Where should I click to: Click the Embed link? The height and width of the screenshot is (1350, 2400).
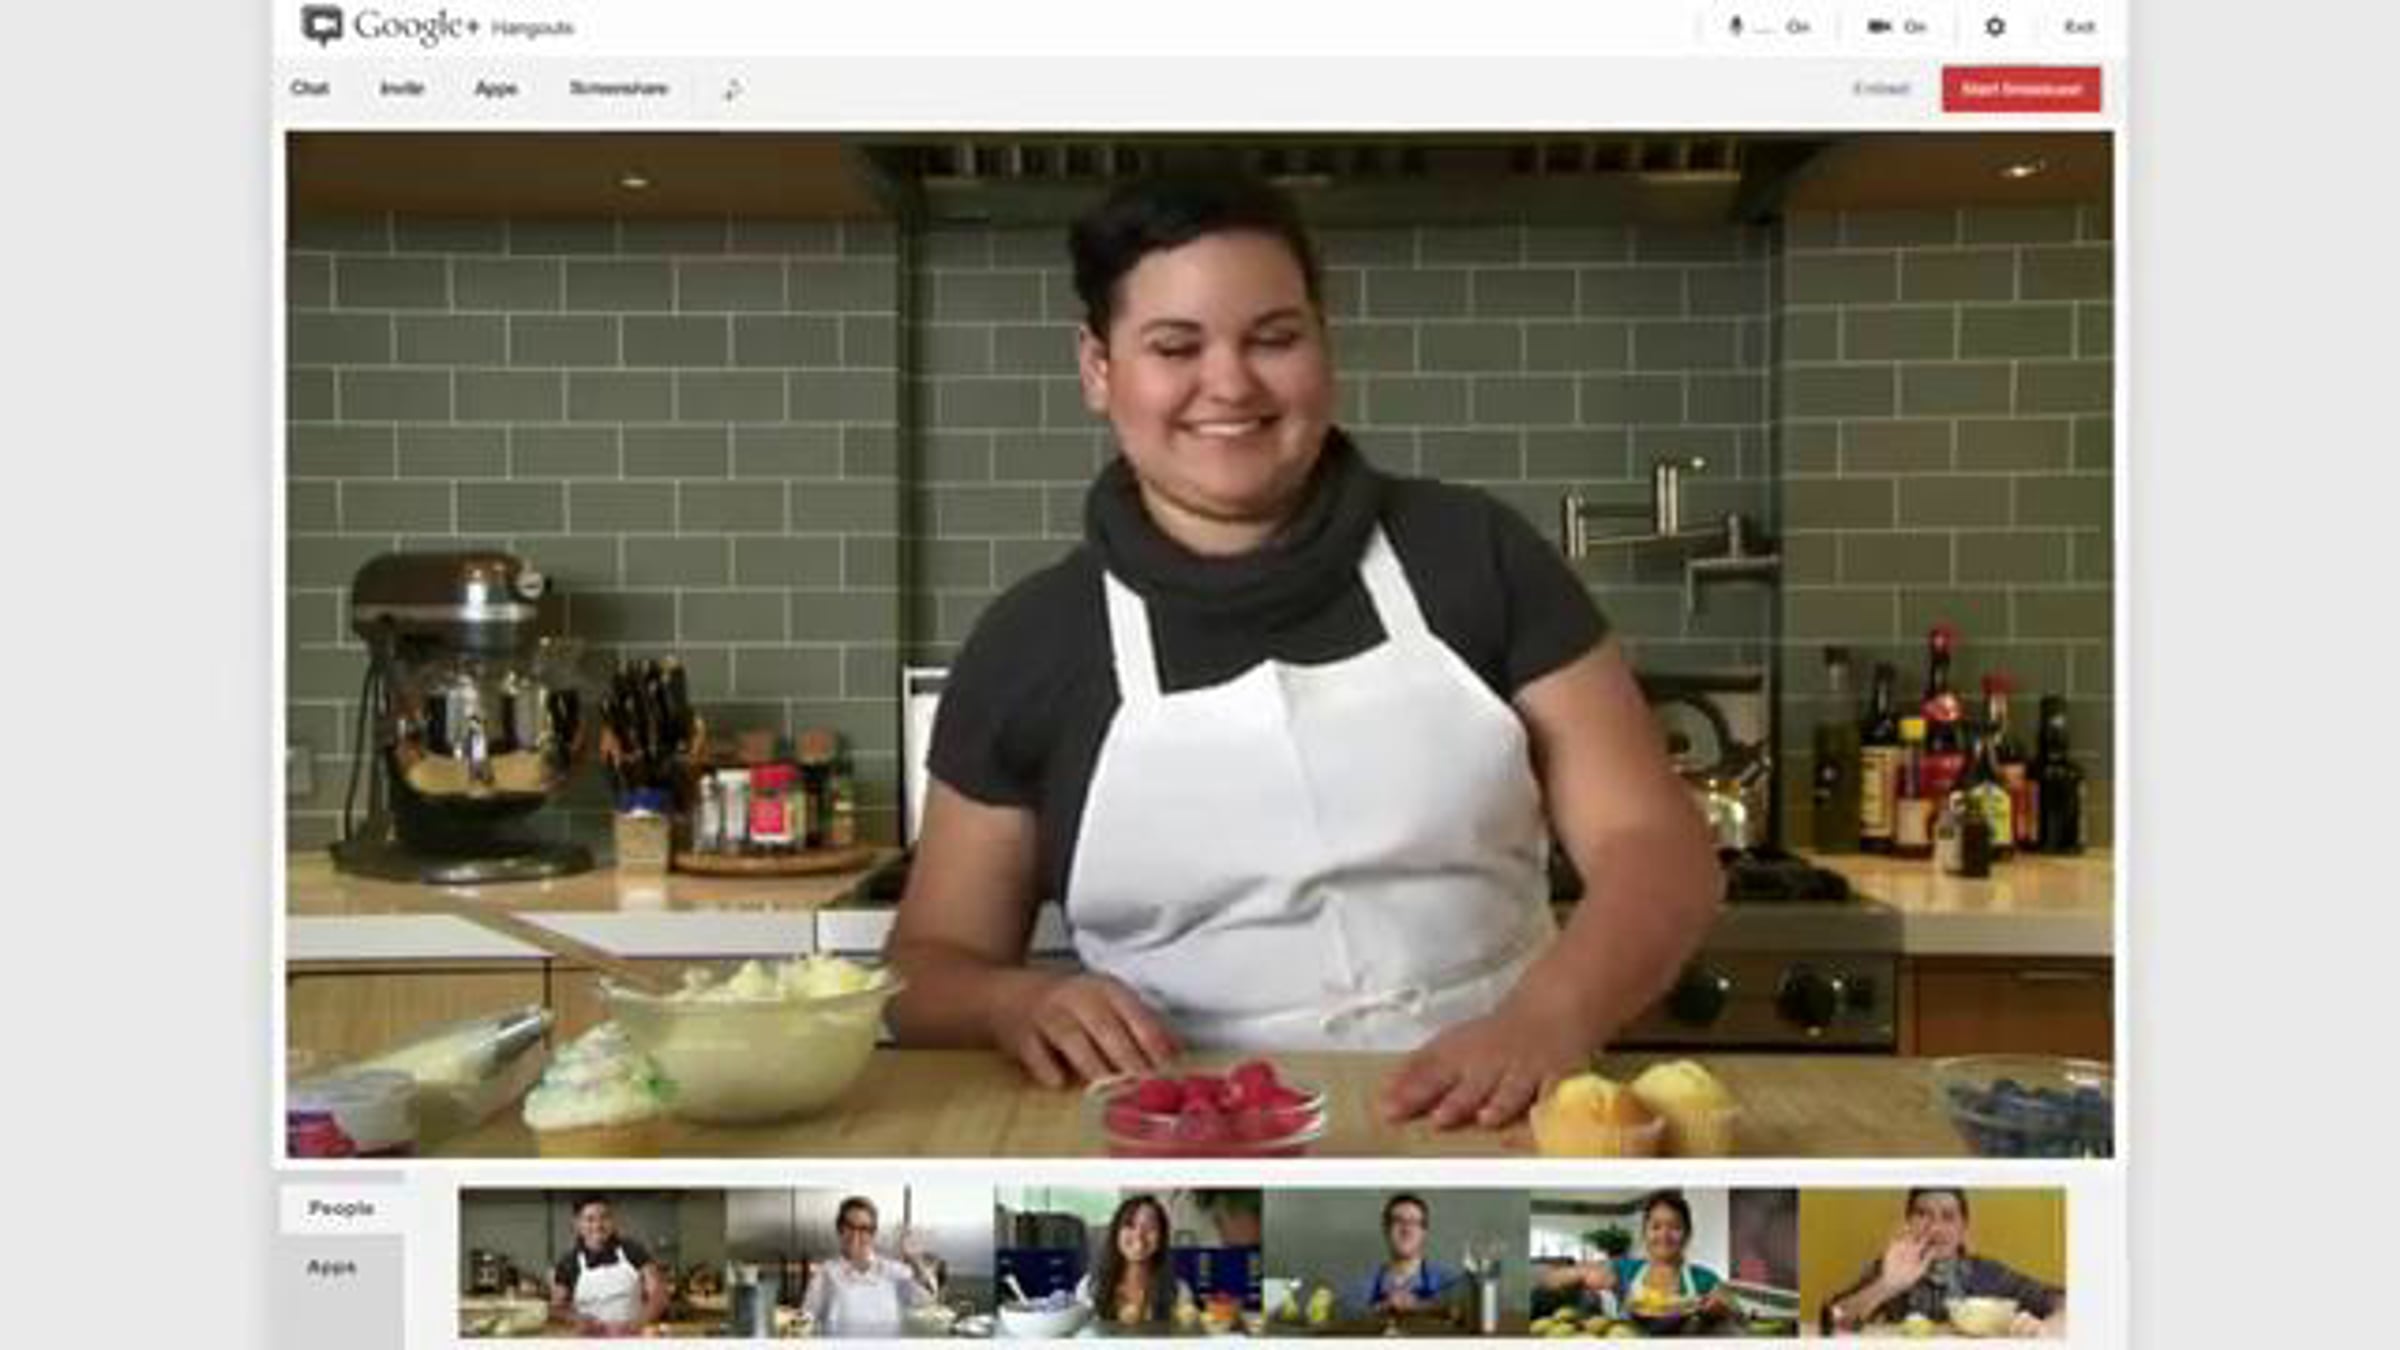[x=1881, y=89]
